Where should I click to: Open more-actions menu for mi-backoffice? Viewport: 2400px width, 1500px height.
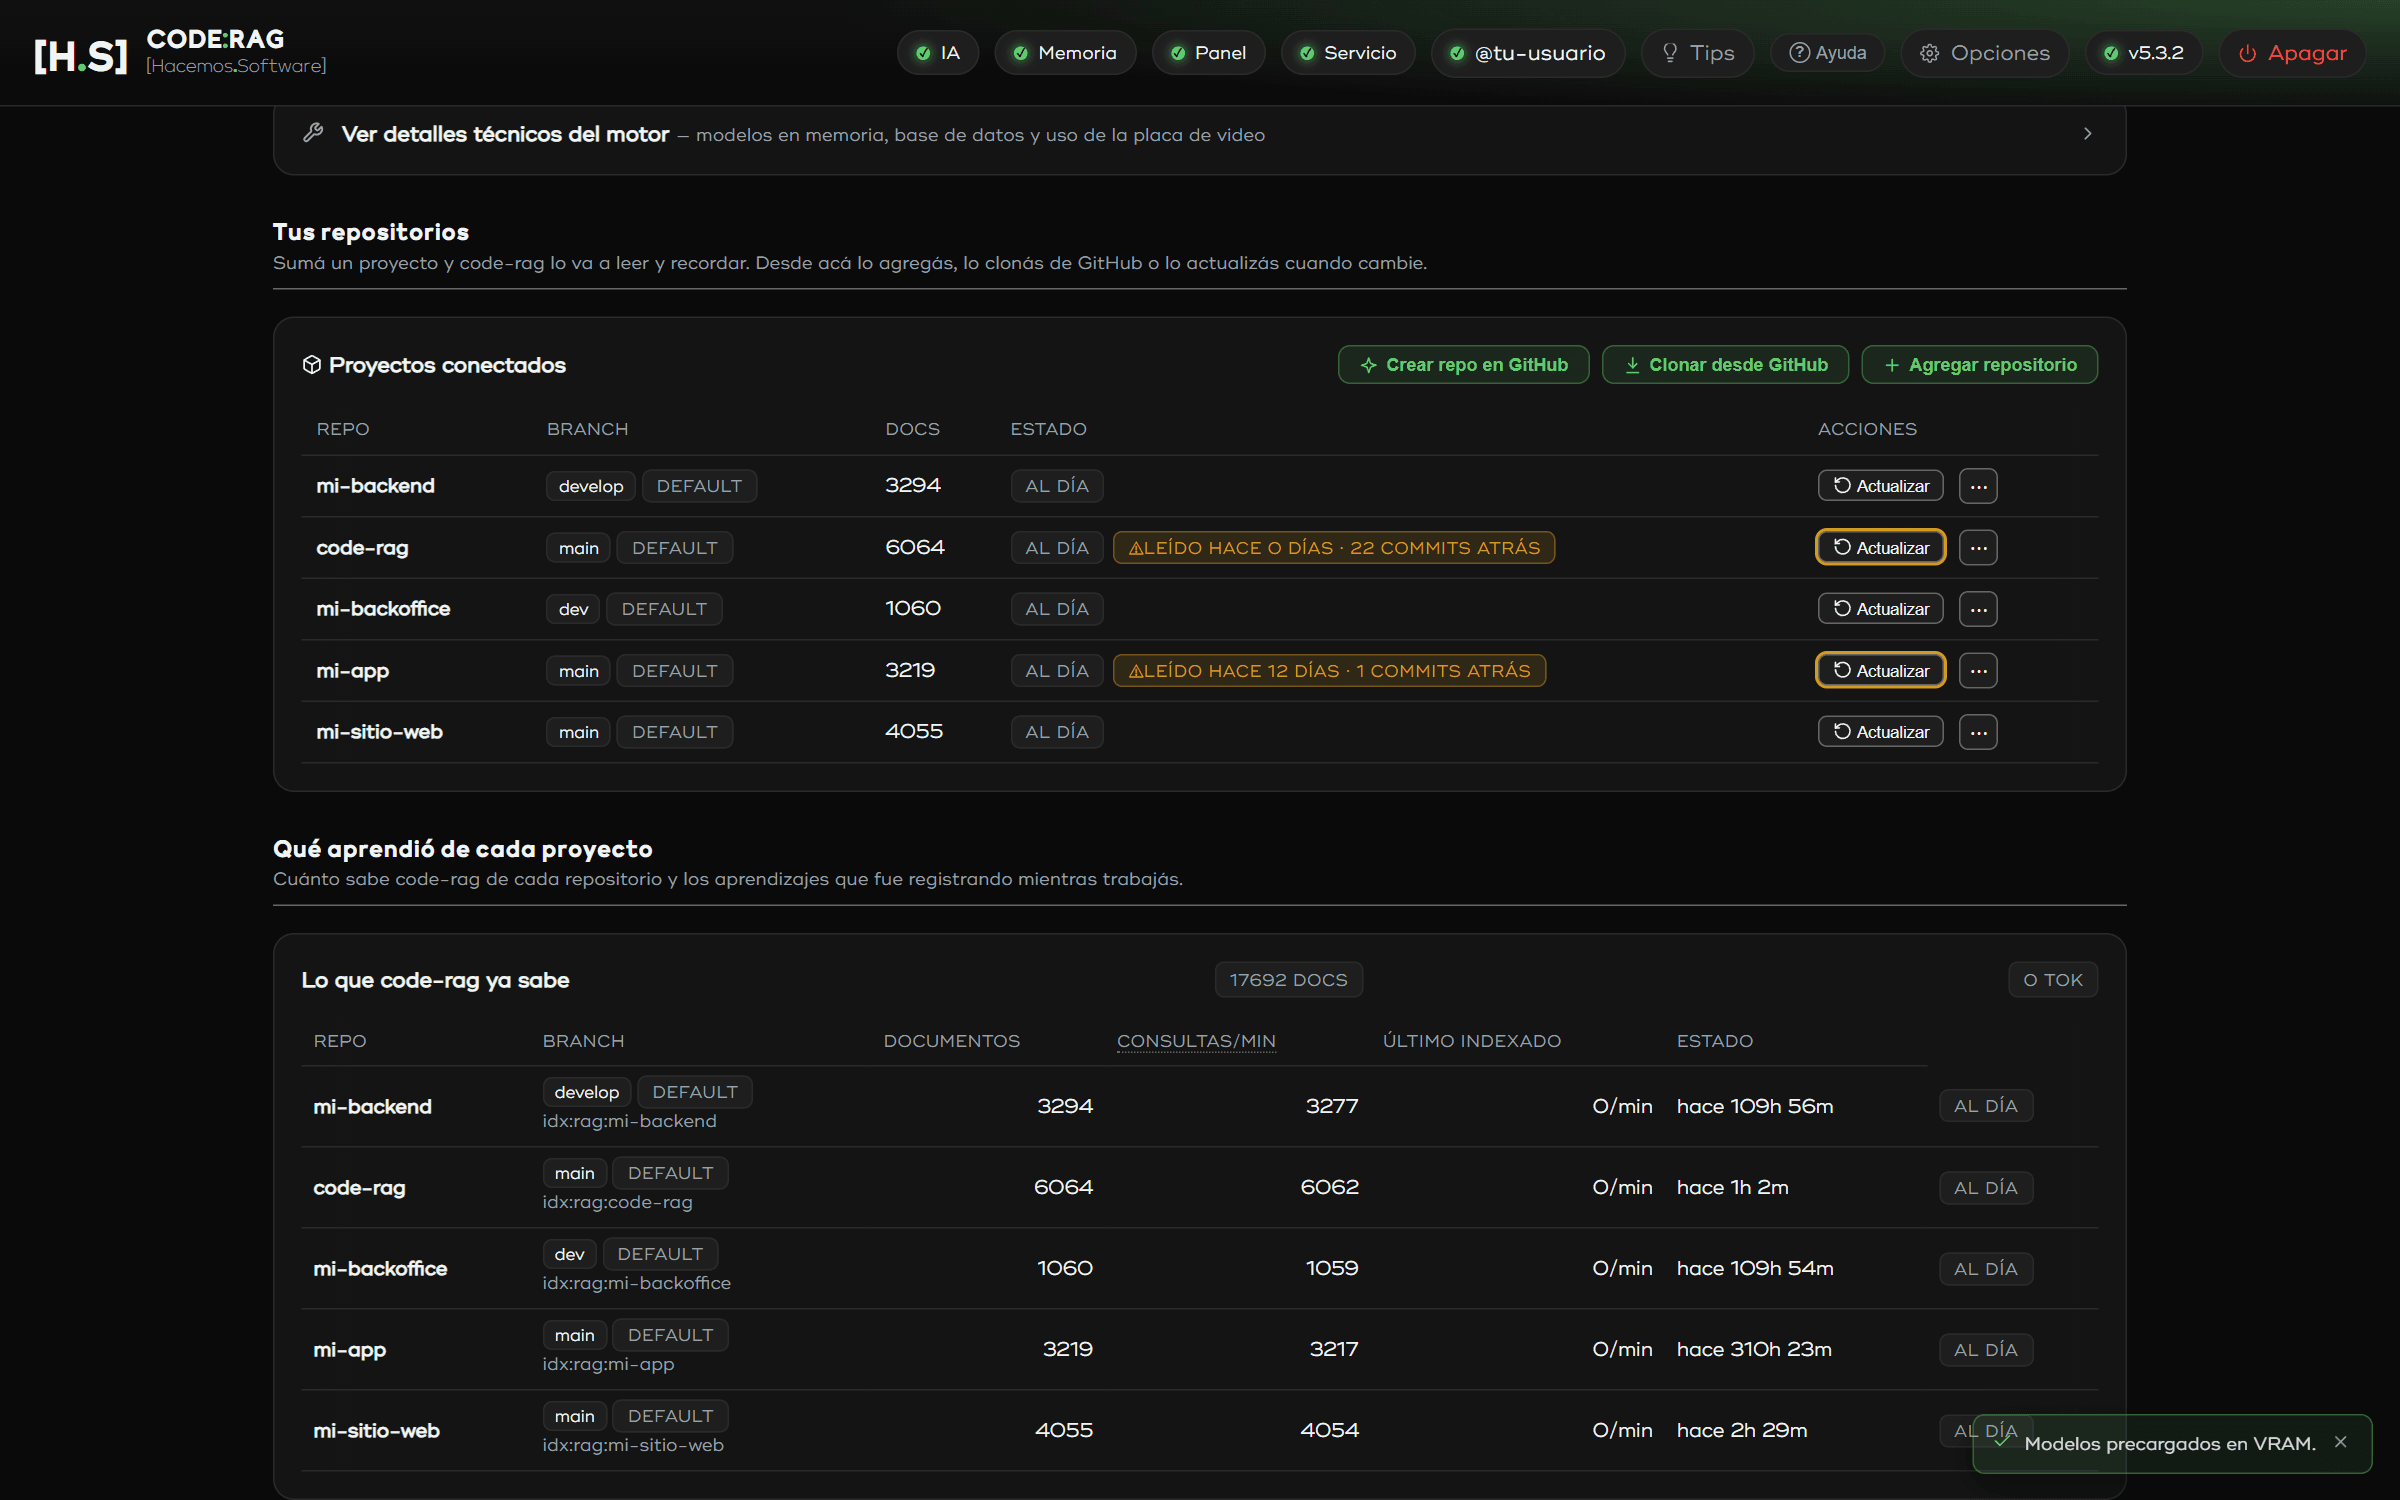1978,609
